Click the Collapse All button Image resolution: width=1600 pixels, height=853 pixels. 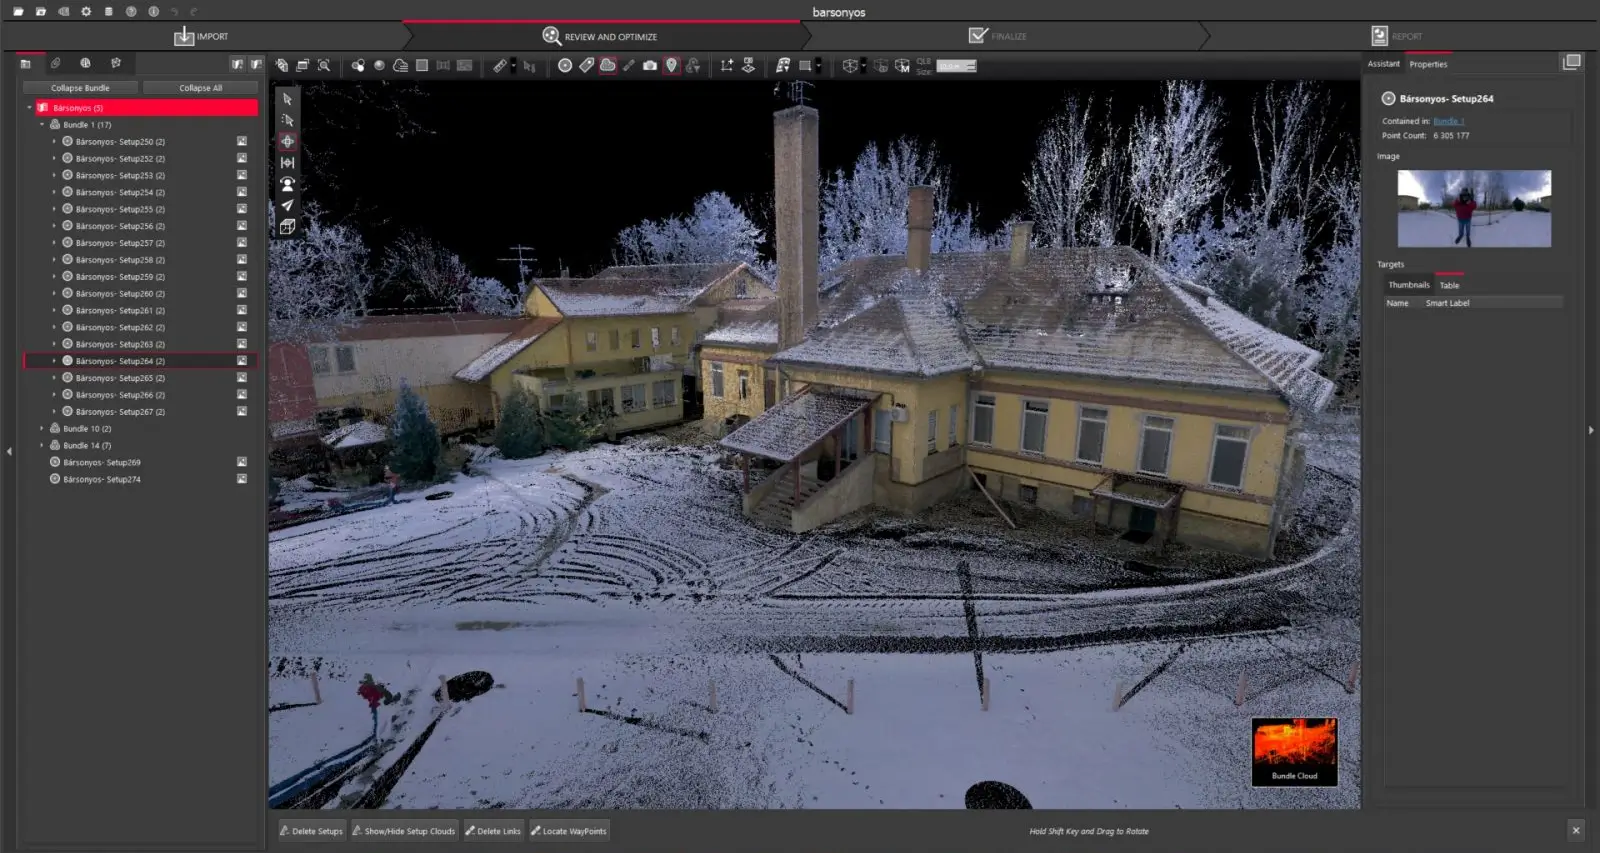point(200,88)
